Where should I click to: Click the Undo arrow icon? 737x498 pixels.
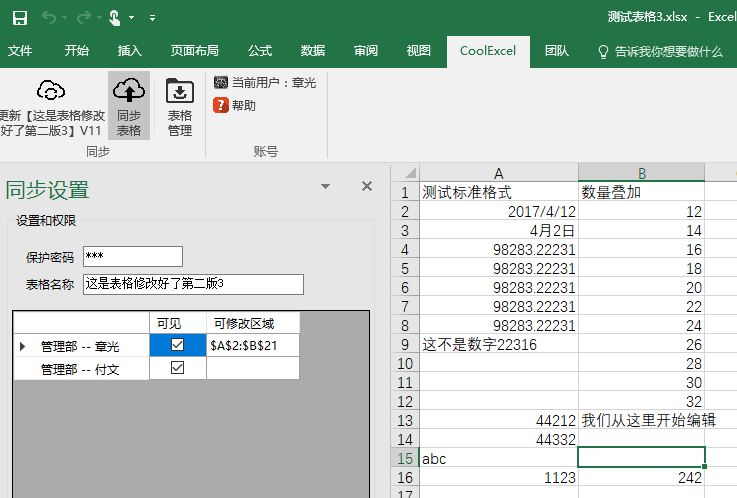(49, 17)
